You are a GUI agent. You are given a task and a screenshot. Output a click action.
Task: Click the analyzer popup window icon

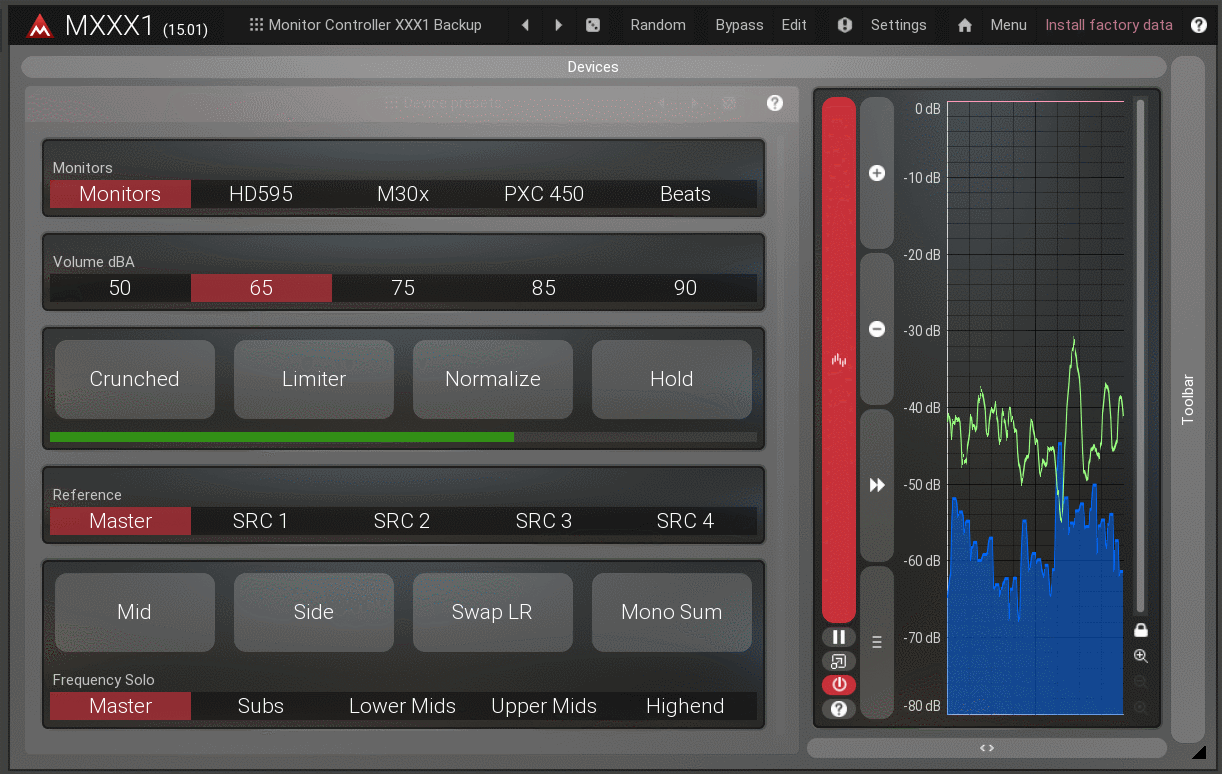click(839, 661)
